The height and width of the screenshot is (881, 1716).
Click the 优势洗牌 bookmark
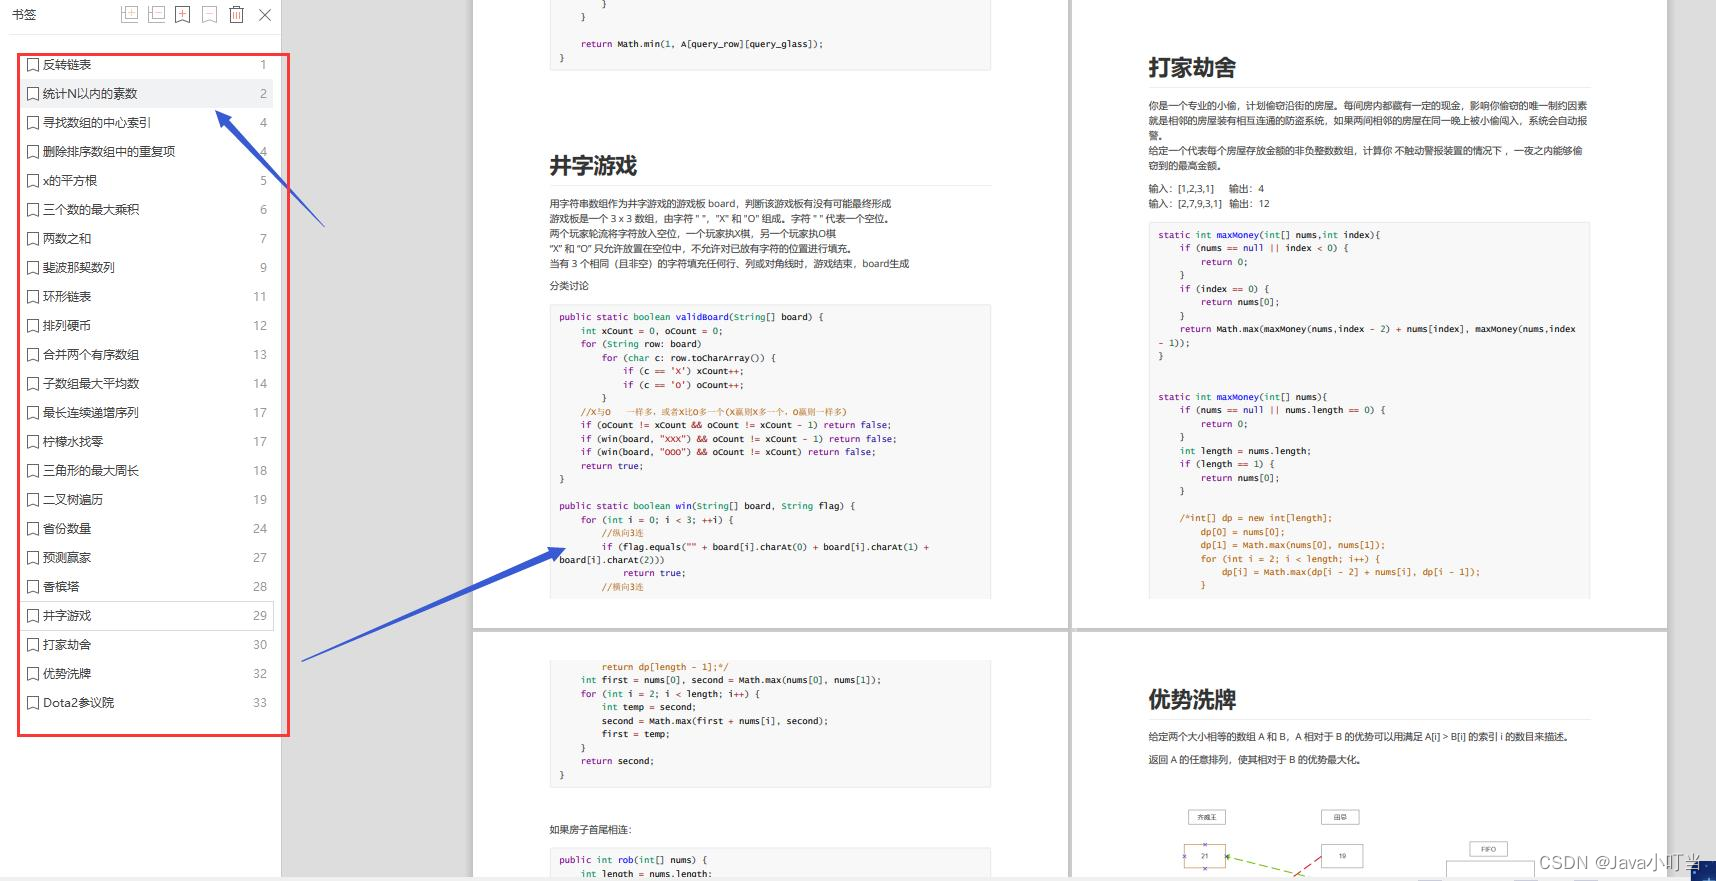coord(147,674)
